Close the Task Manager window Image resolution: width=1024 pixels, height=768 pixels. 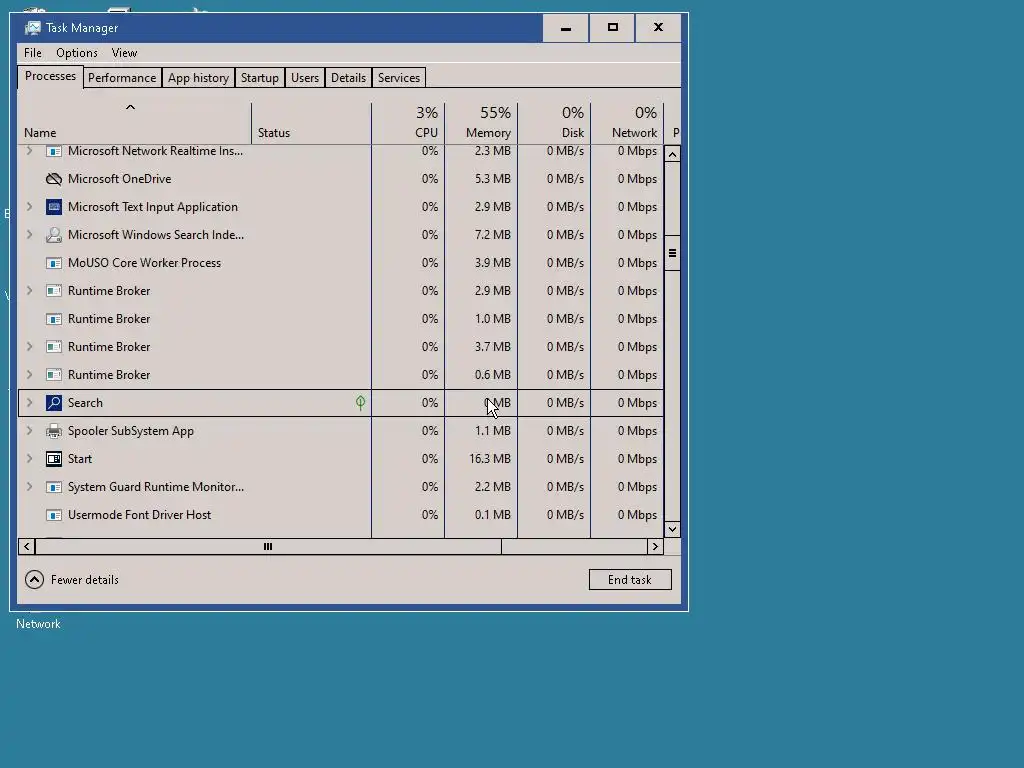pyautogui.click(x=658, y=28)
